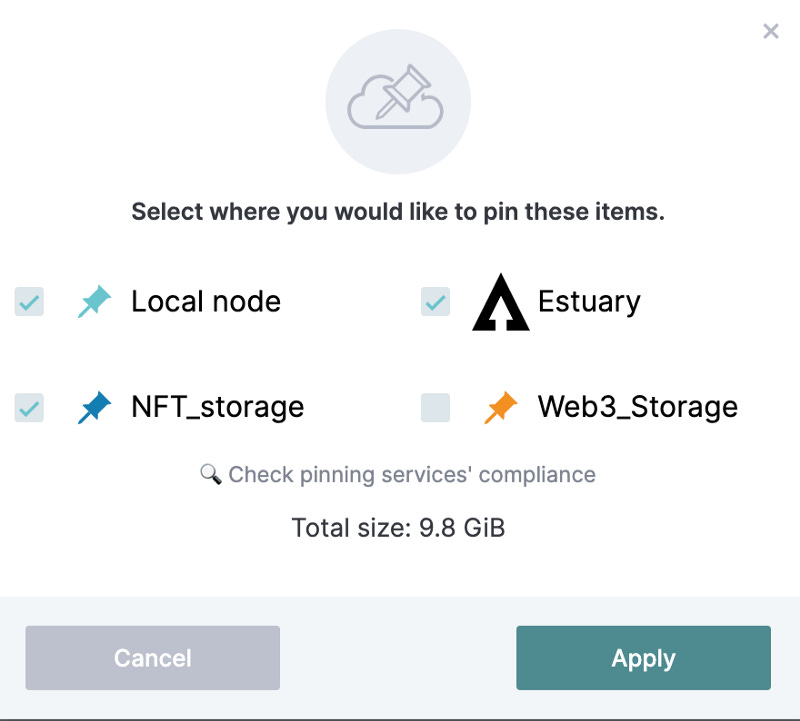This screenshot has width=800, height=721.
Task: Click the Total size 9.8 GiB text
Action: pos(398,527)
